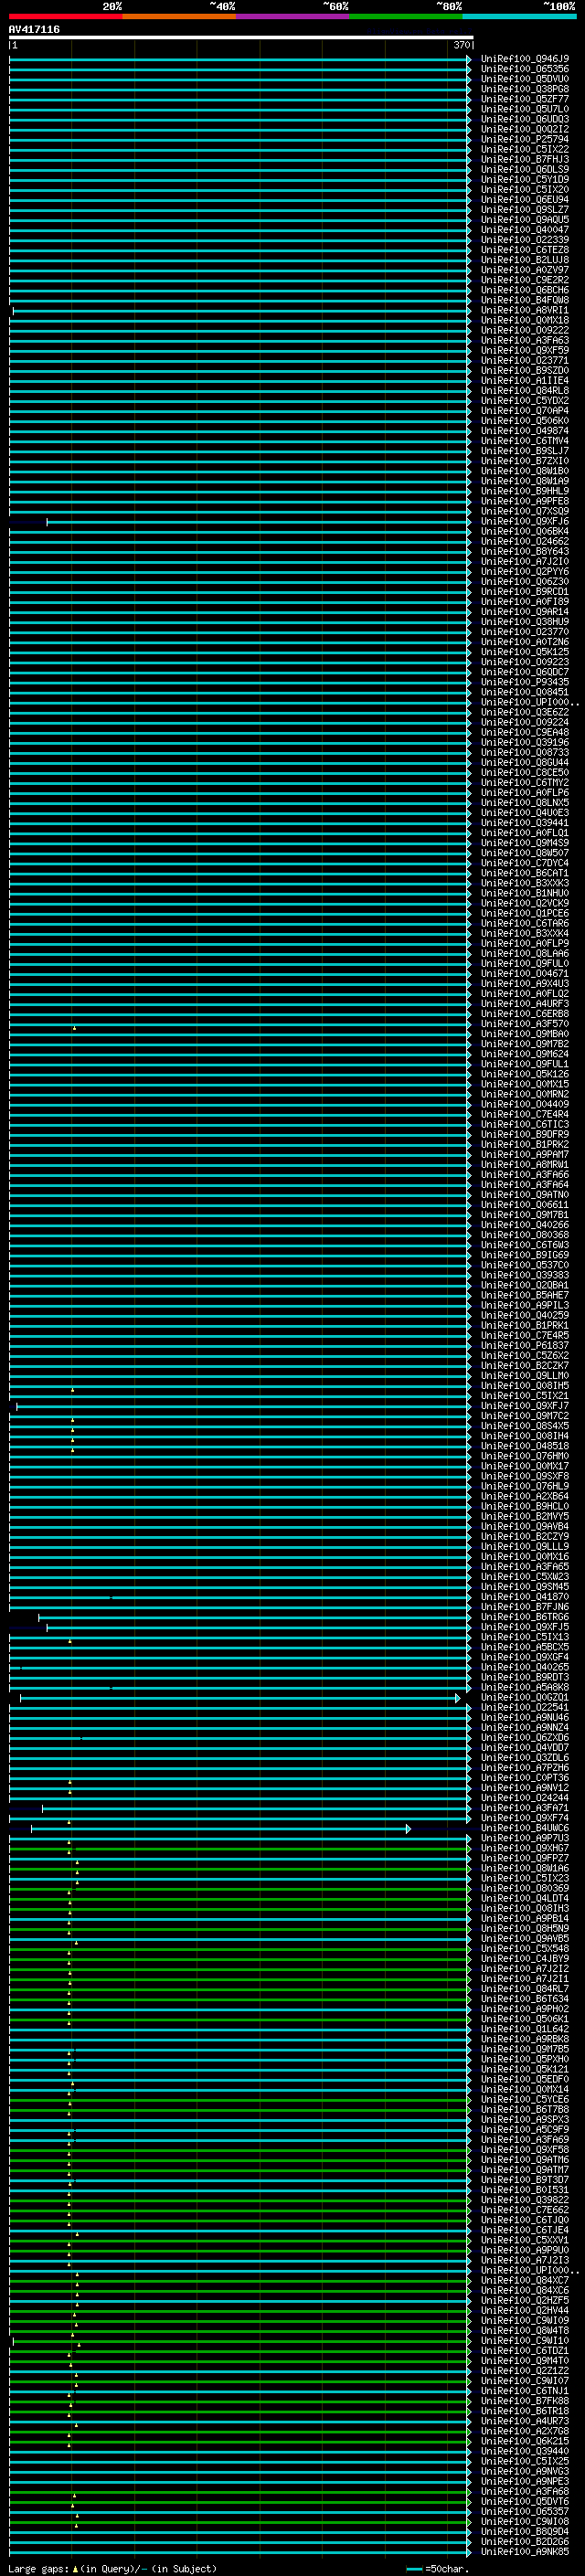Select hit label UniRef100_A3FA63
The image size is (585, 2576).
coord(524,340)
